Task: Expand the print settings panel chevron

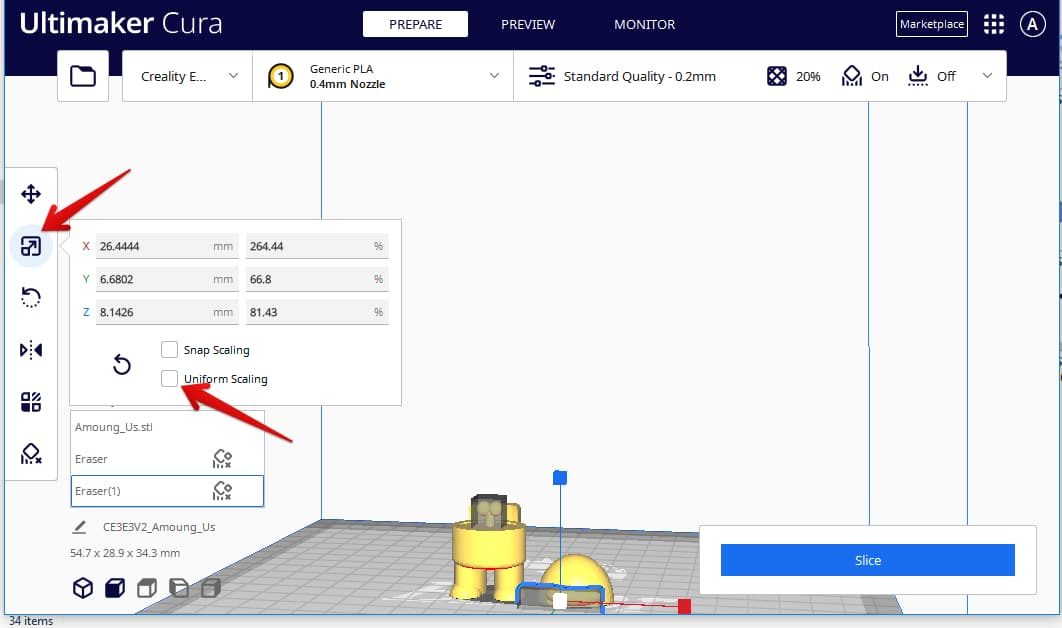Action: tap(987, 76)
